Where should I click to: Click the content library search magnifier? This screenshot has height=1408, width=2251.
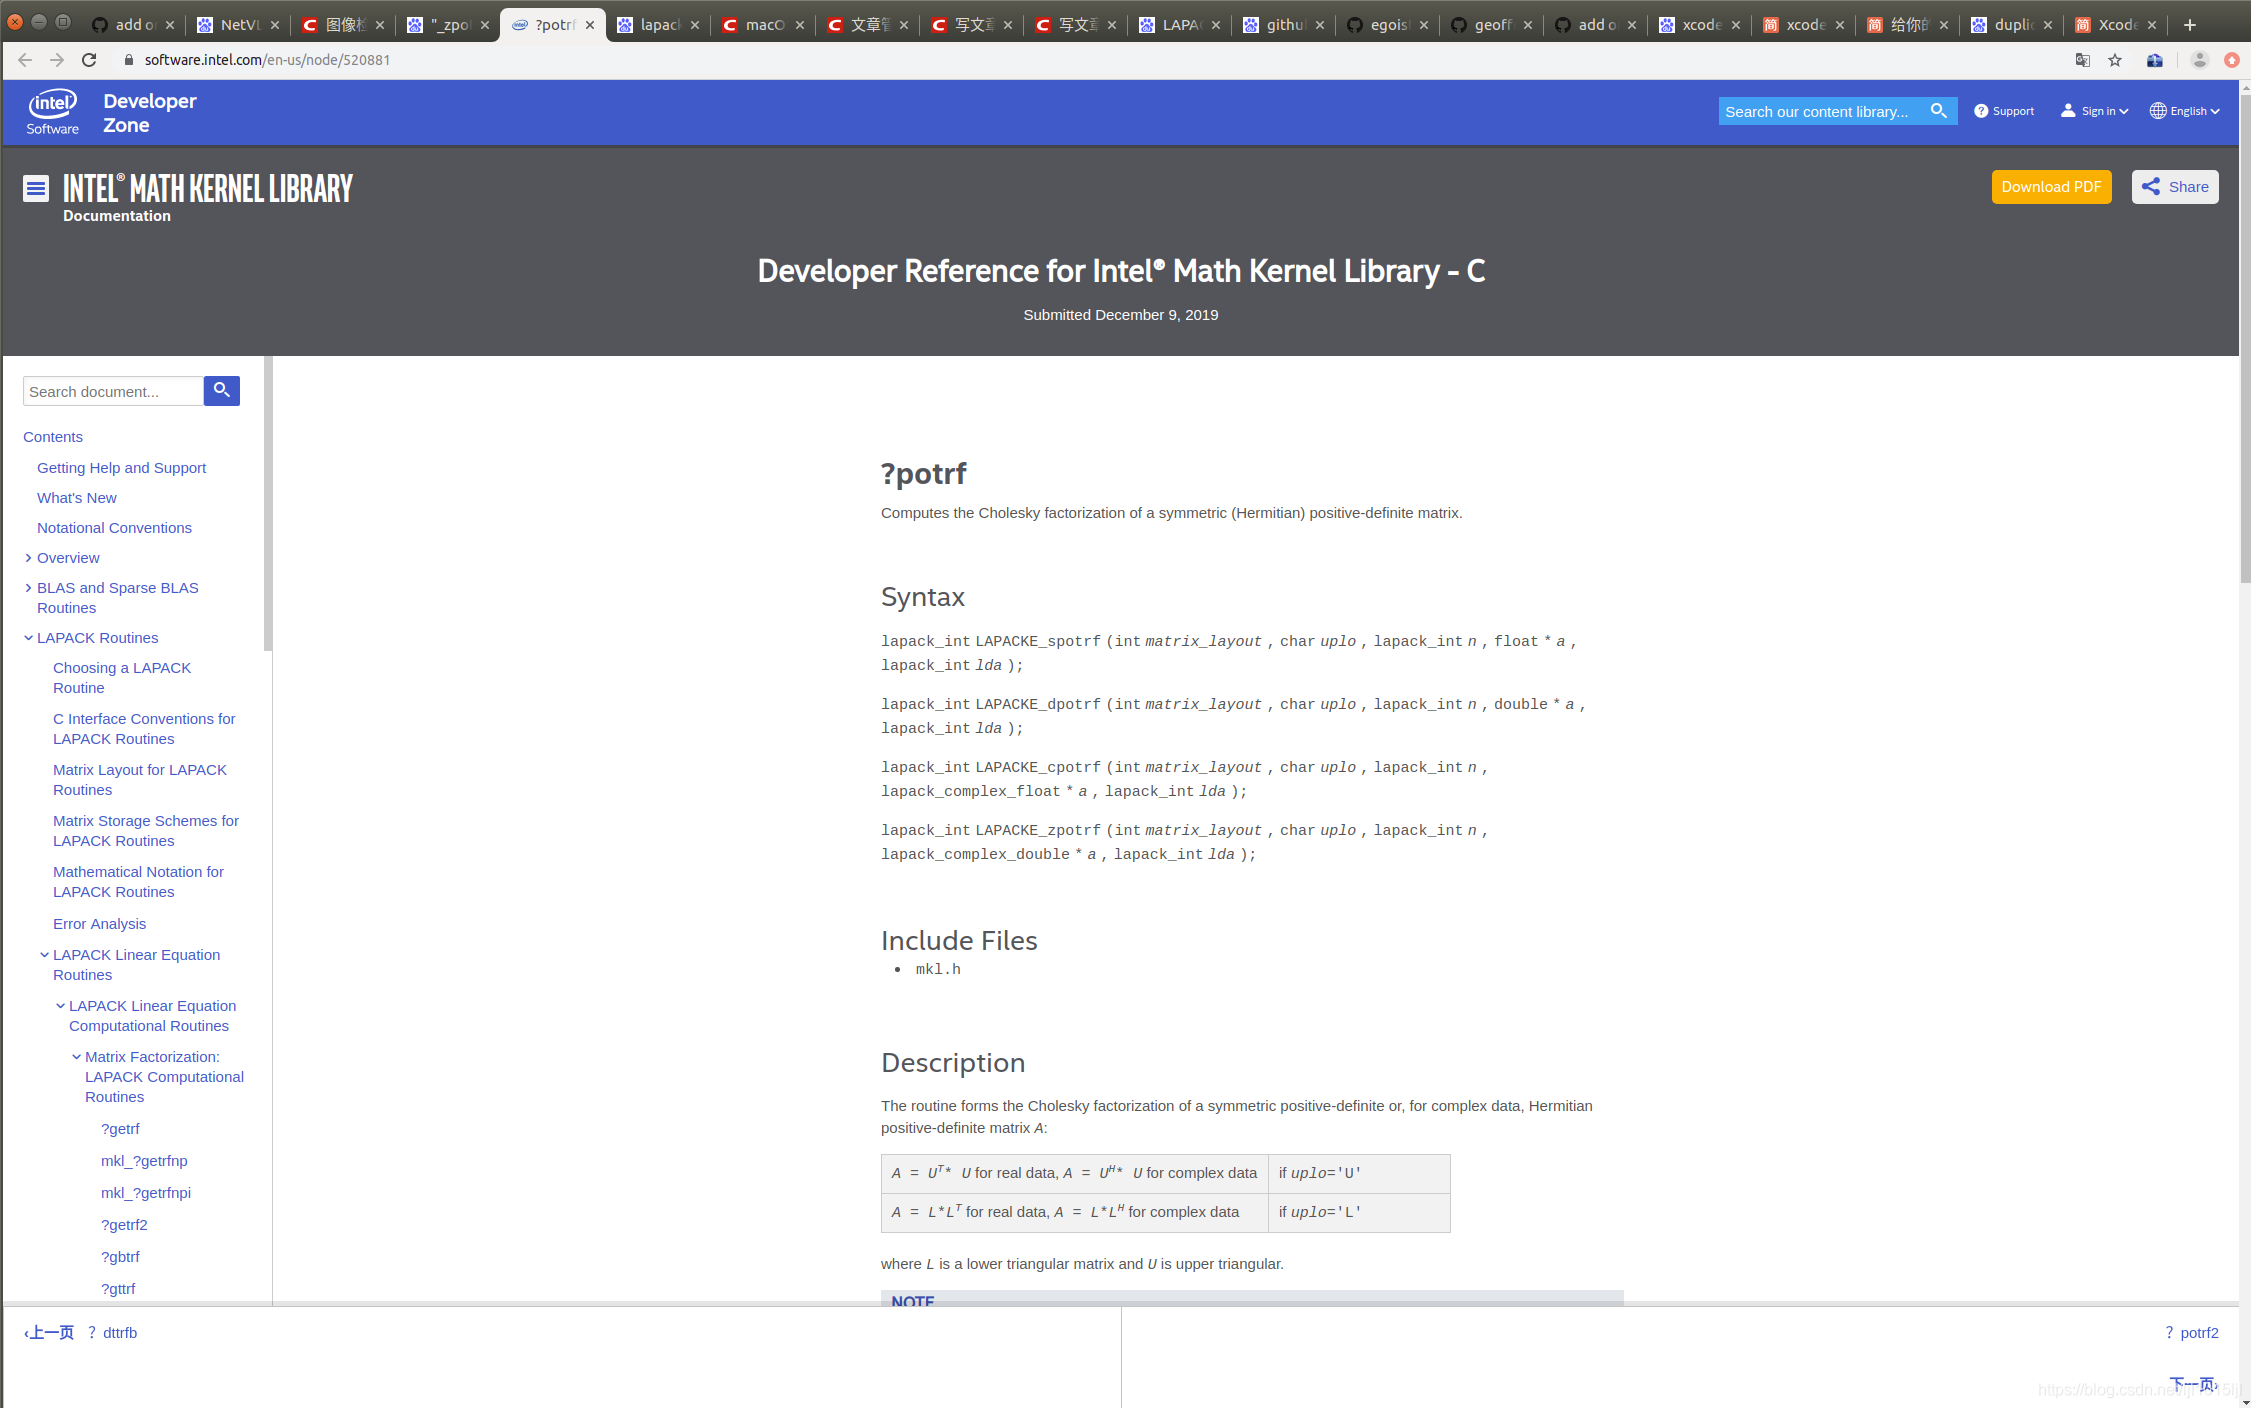click(x=1939, y=111)
